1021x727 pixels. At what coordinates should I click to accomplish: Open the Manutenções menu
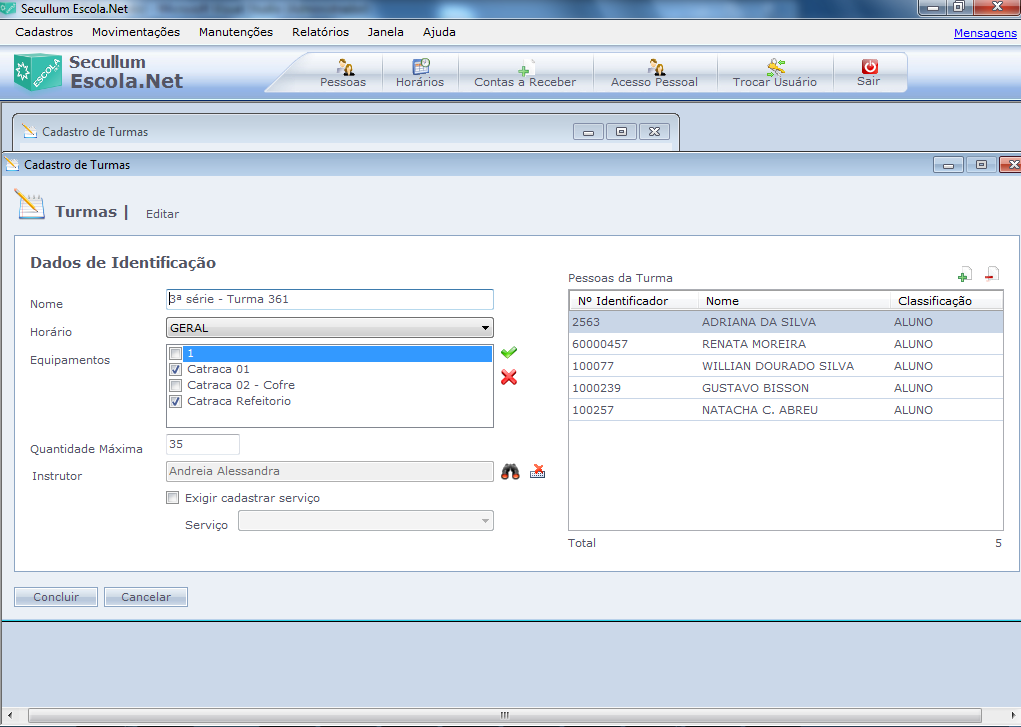point(236,32)
